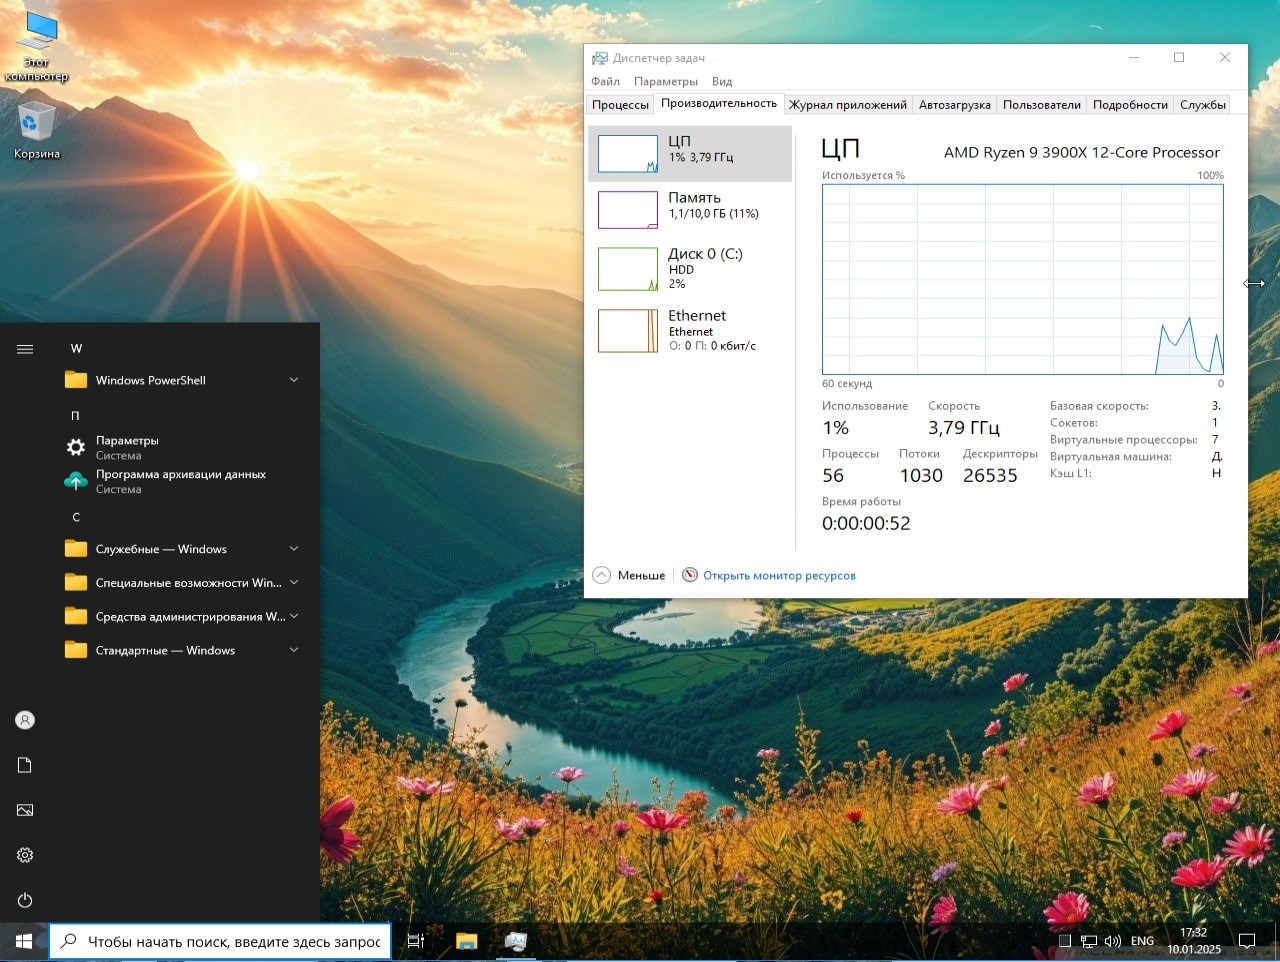
Task: Expand the Специальные возможности chevron
Action: (294, 582)
